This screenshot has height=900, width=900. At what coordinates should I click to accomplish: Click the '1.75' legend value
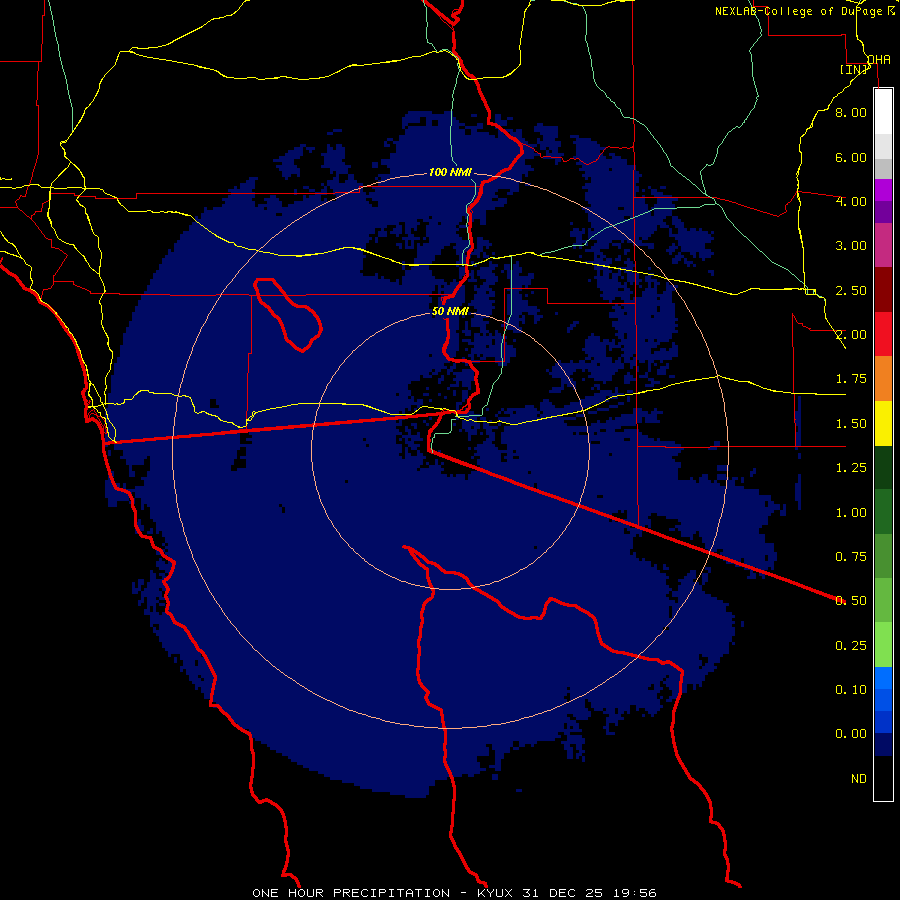click(851, 379)
